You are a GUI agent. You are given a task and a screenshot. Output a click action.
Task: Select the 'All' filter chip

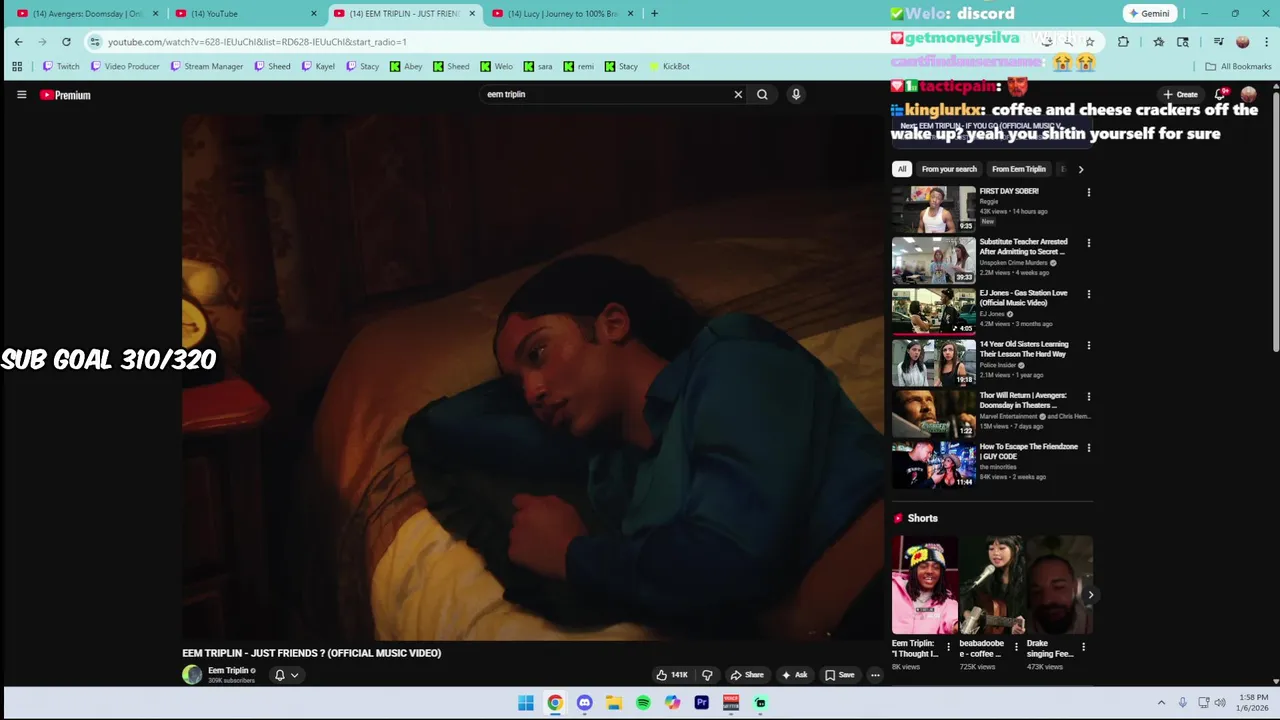pyautogui.click(x=902, y=169)
